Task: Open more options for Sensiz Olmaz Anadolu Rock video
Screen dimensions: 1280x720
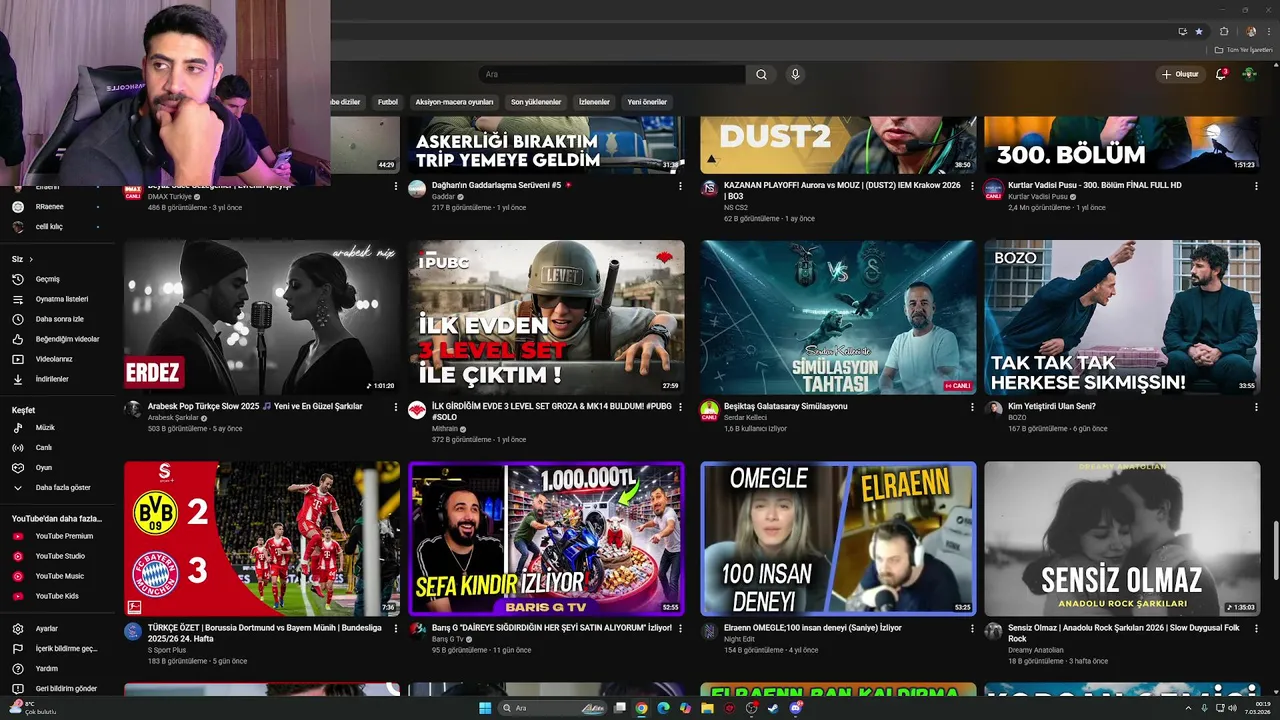Action: [1256, 629]
